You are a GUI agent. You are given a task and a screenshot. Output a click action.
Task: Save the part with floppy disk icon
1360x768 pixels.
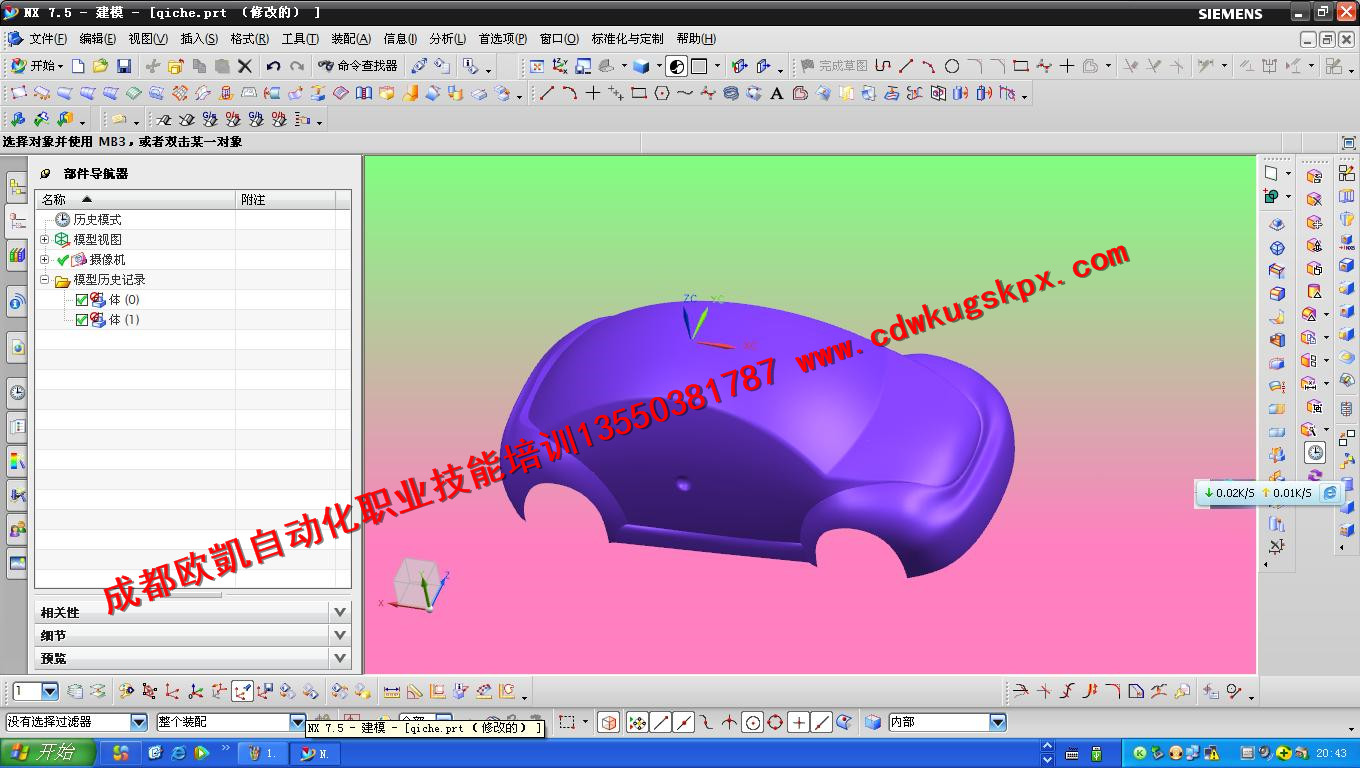pyautogui.click(x=124, y=66)
